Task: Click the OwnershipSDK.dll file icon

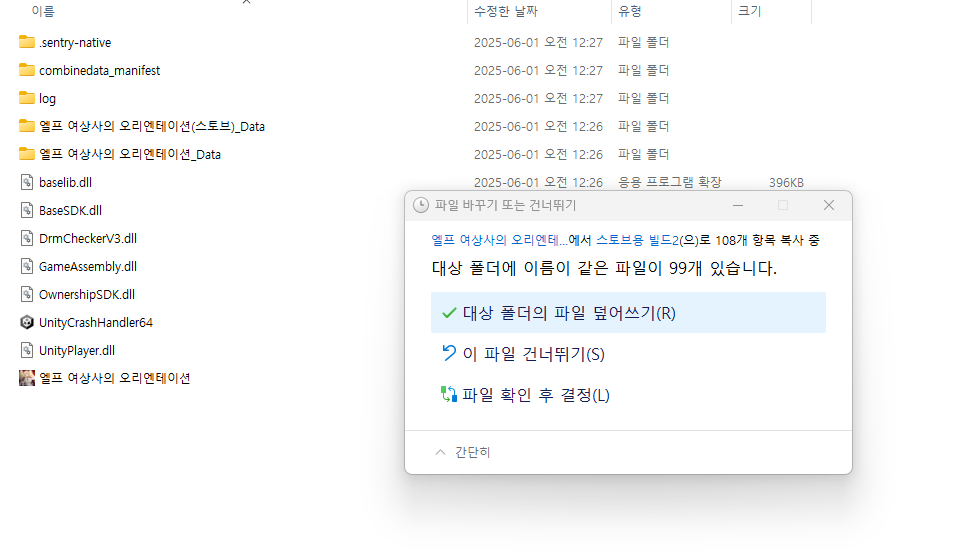Action: click(x=26, y=294)
